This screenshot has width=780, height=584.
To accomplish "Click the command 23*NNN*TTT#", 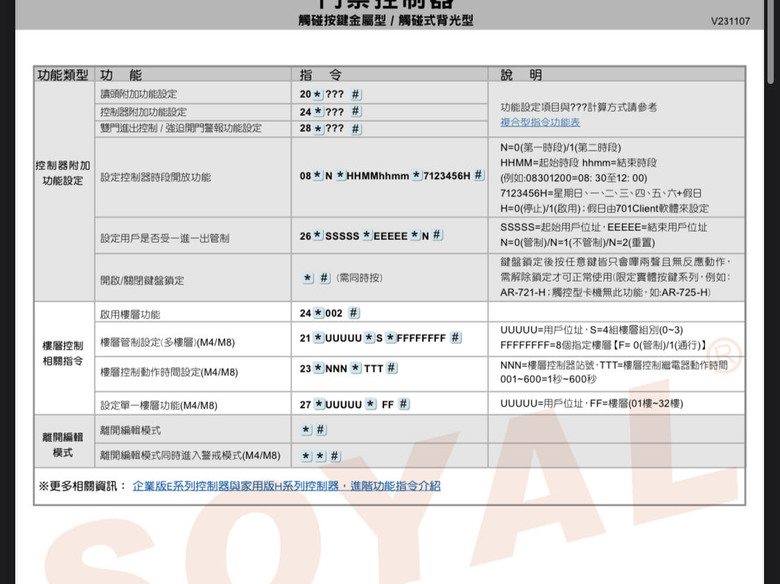I will pos(348,369).
